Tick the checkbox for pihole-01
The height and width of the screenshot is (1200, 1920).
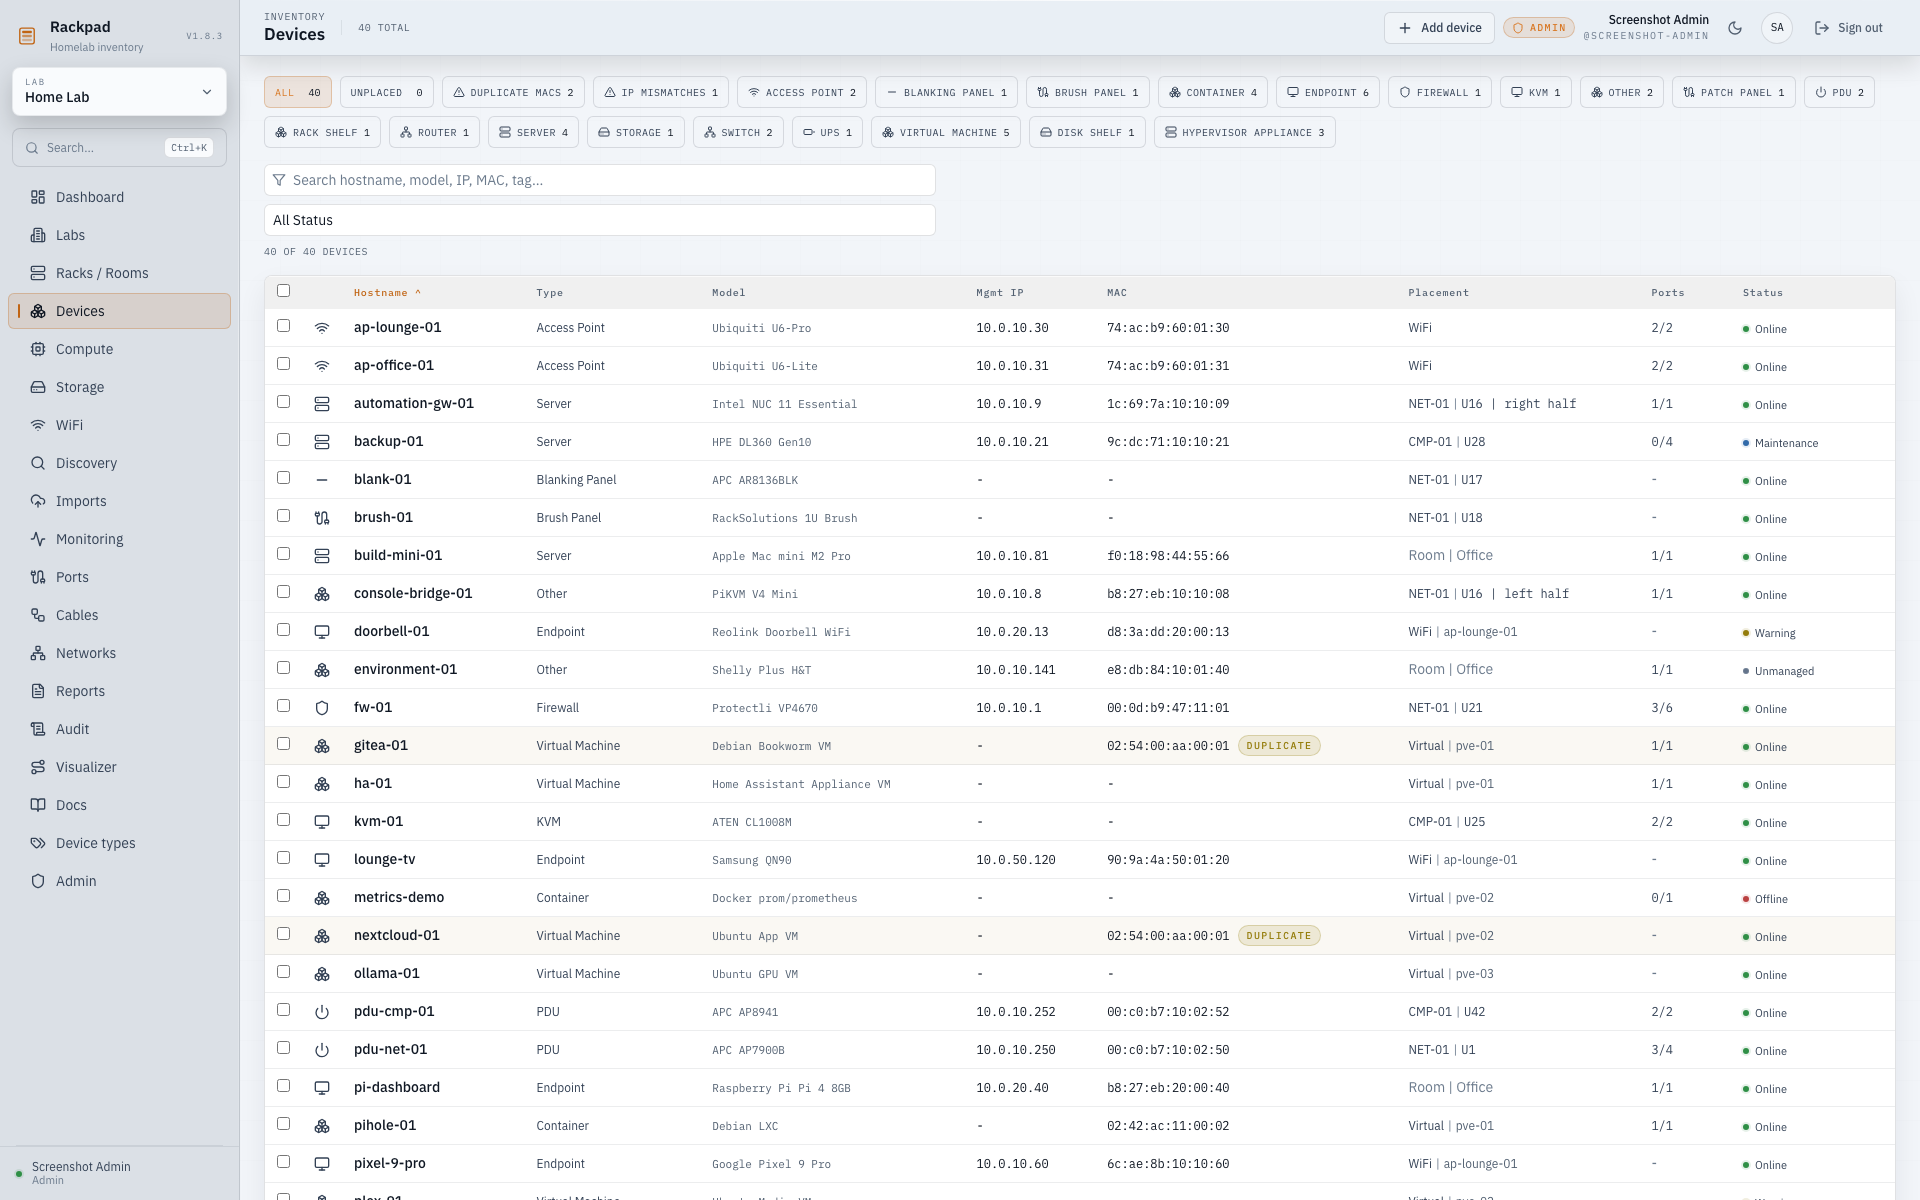click(283, 1124)
